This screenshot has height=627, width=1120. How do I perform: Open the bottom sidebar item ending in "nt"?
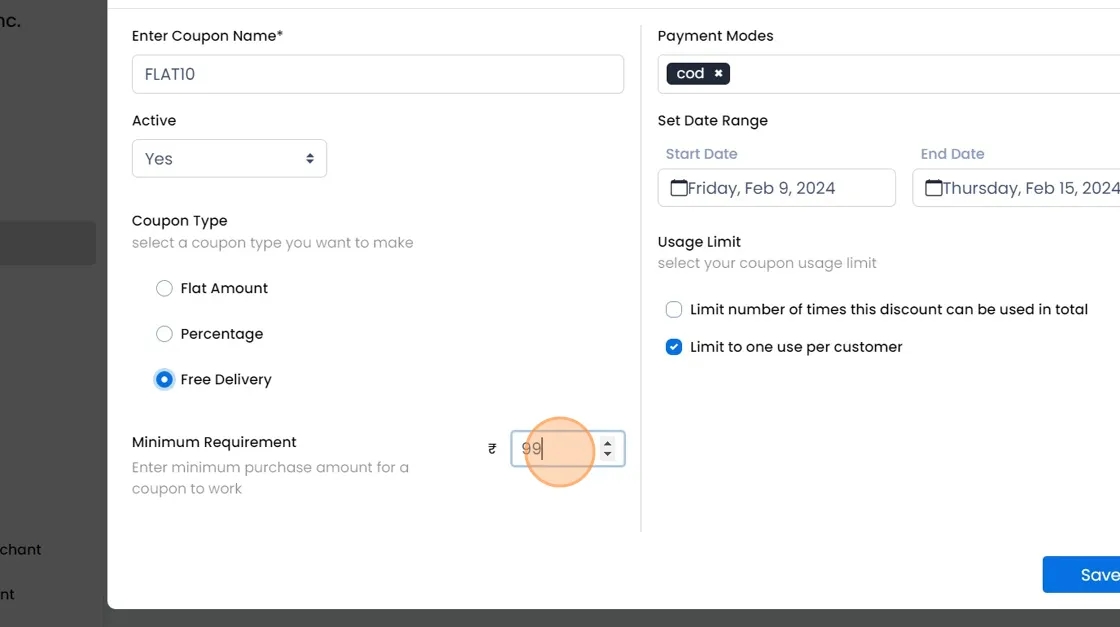coord(8,594)
